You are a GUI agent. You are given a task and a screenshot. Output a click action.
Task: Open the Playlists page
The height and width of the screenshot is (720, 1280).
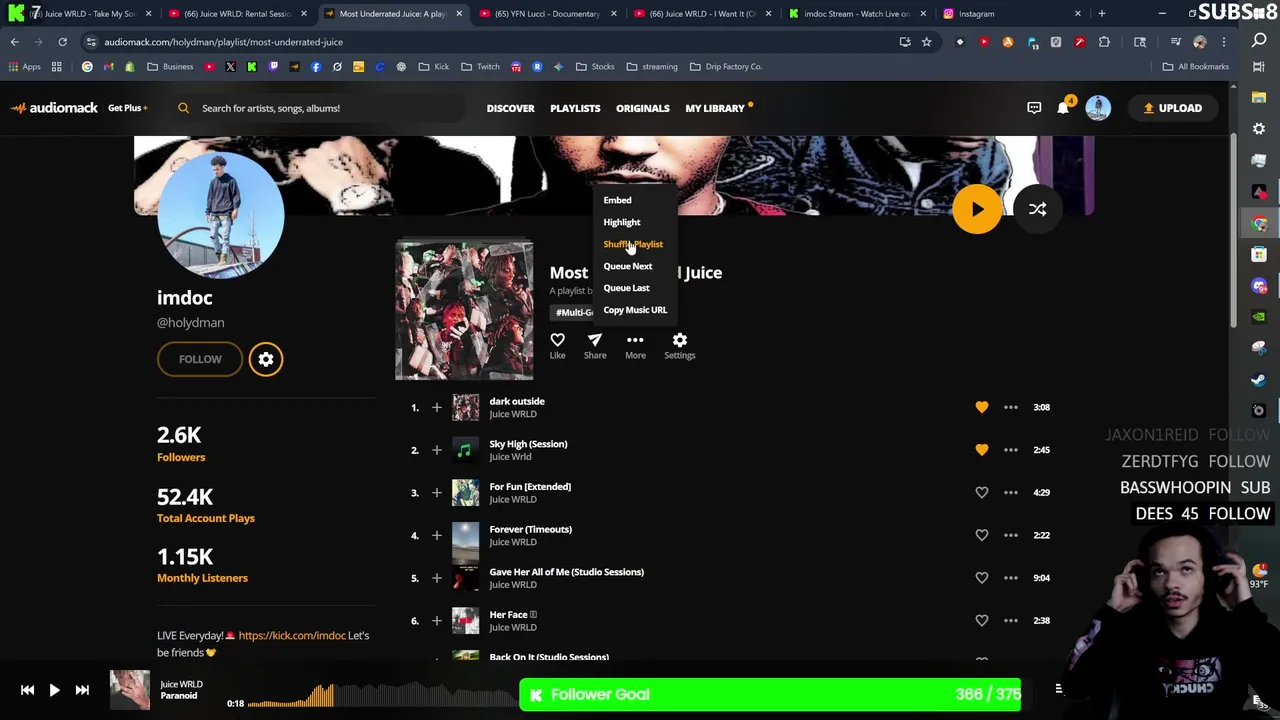(x=575, y=108)
